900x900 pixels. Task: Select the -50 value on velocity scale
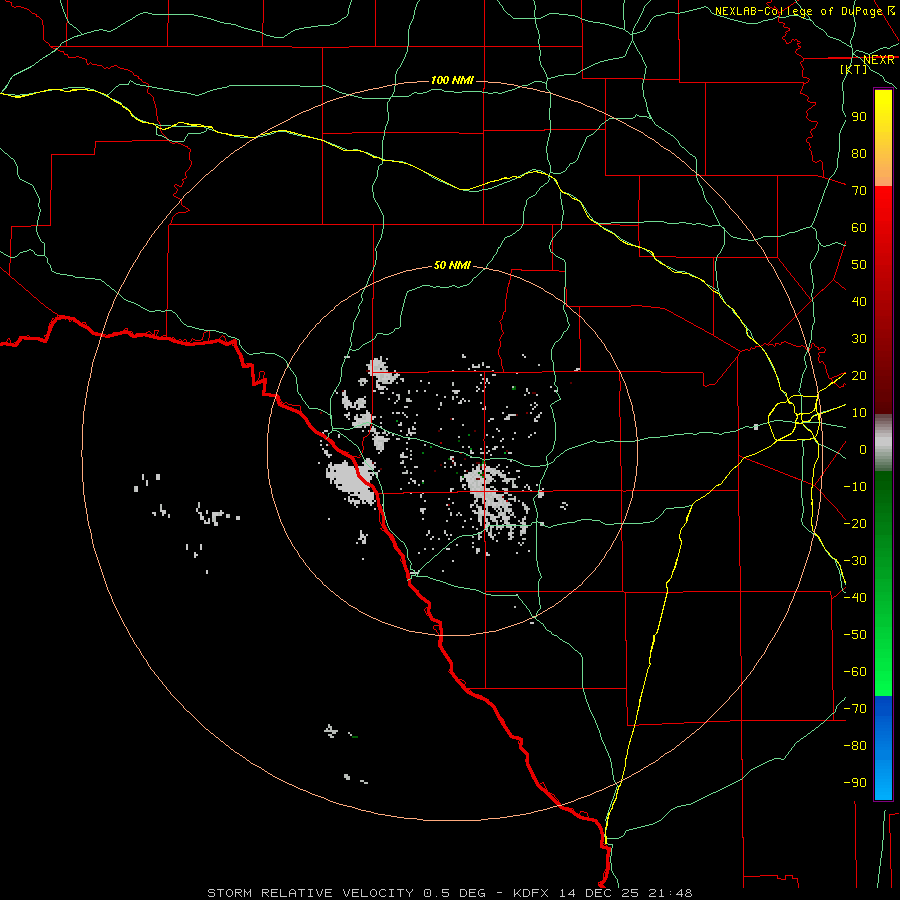[855, 635]
